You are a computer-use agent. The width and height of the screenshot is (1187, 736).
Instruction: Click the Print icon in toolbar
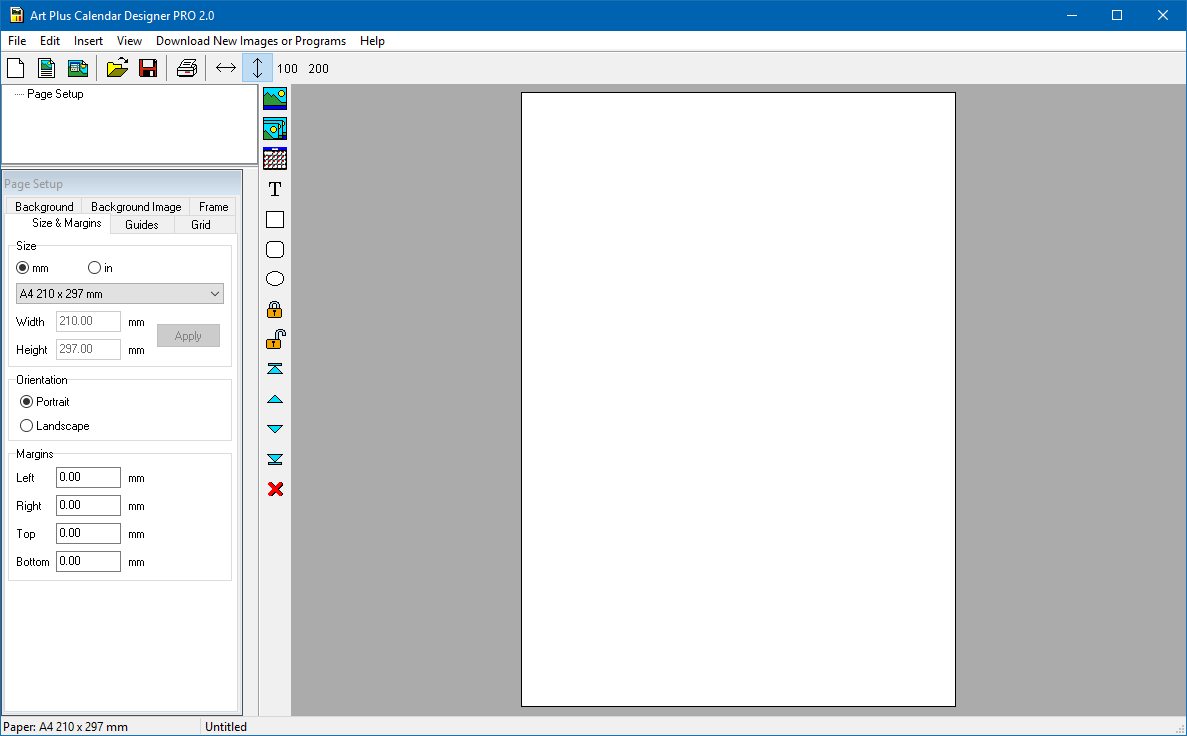tap(186, 69)
